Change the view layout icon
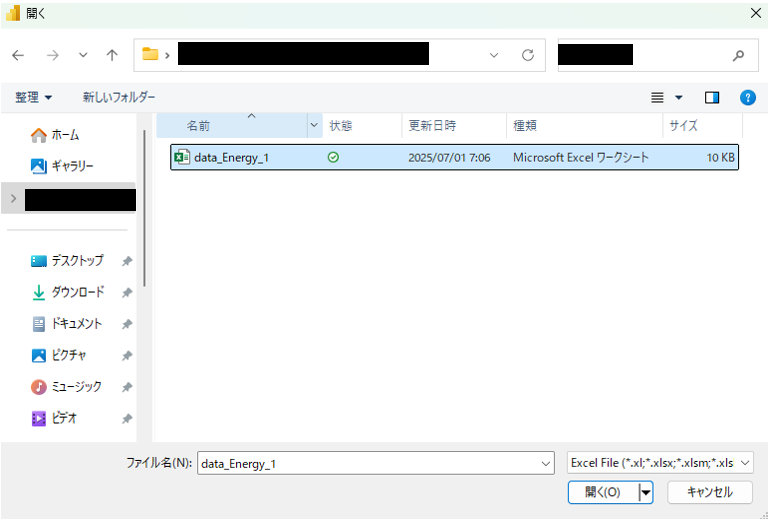 point(657,98)
